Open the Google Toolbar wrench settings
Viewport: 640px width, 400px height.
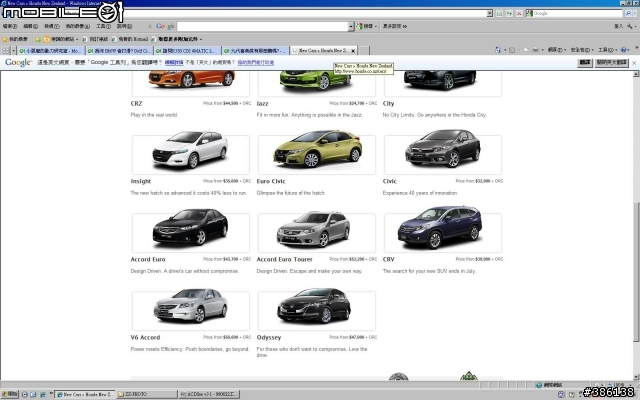coord(631,26)
